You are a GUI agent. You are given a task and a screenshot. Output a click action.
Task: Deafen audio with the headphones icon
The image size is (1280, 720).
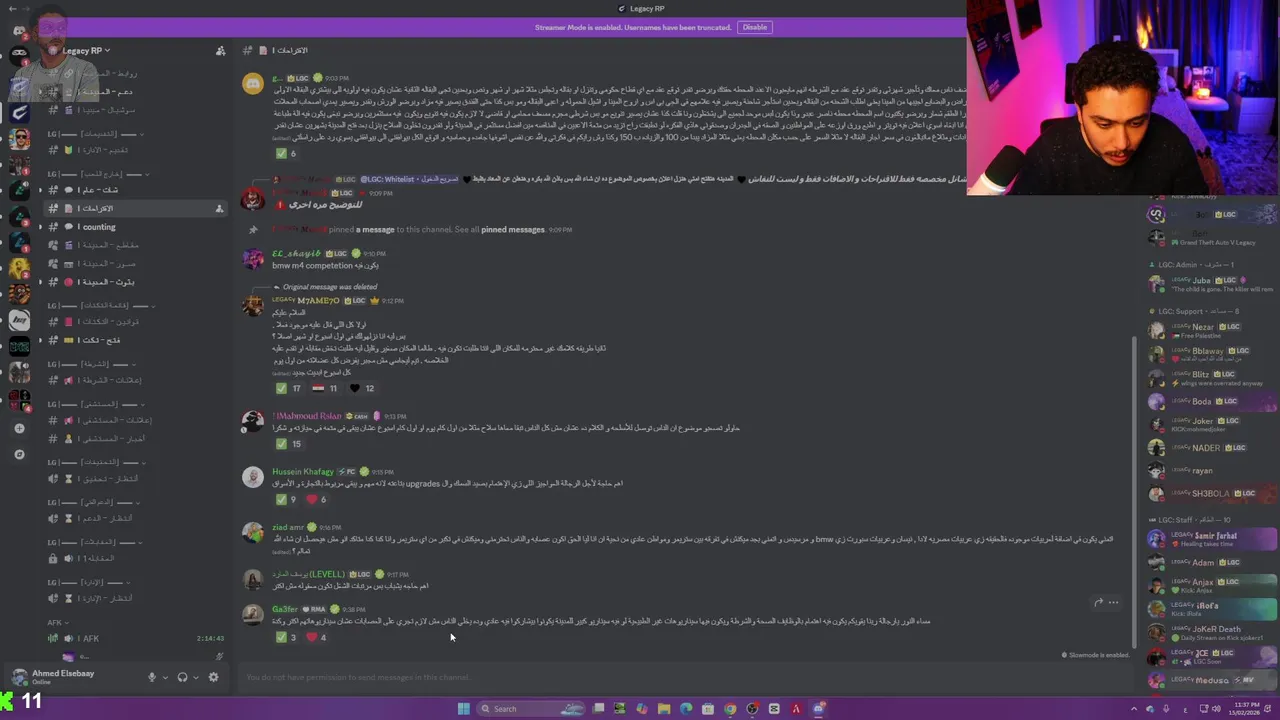182,677
